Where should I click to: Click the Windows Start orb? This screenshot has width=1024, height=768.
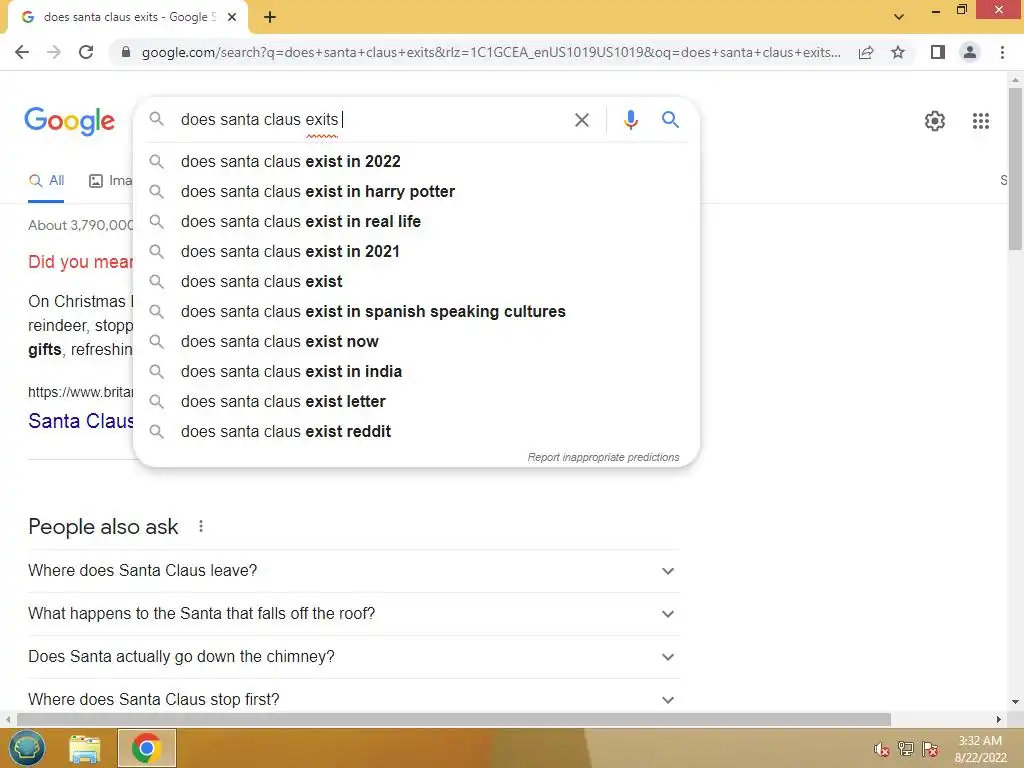click(26, 748)
